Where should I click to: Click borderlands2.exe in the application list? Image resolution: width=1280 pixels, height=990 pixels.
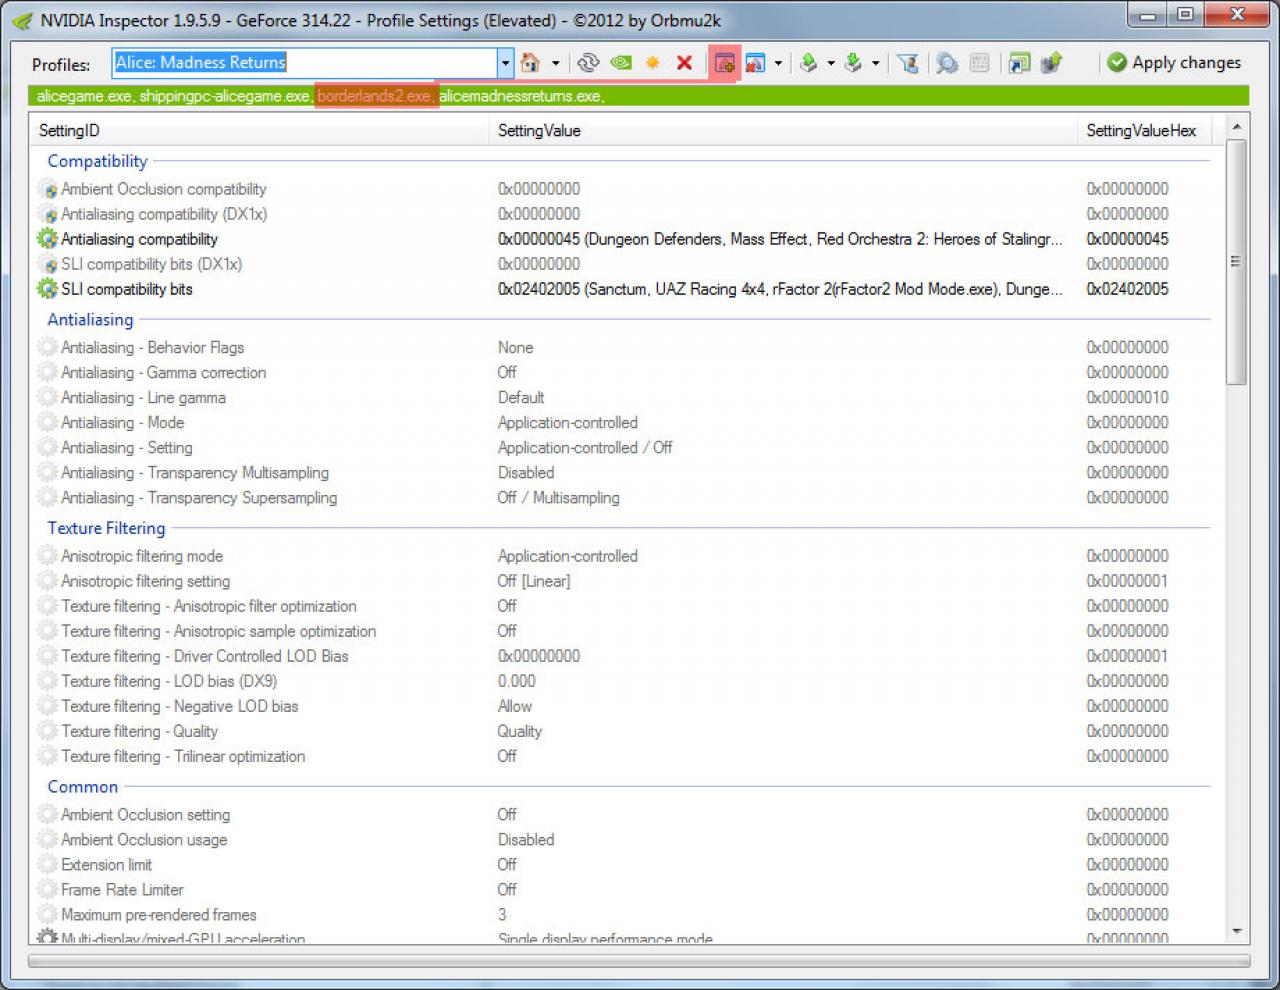coord(375,96)
